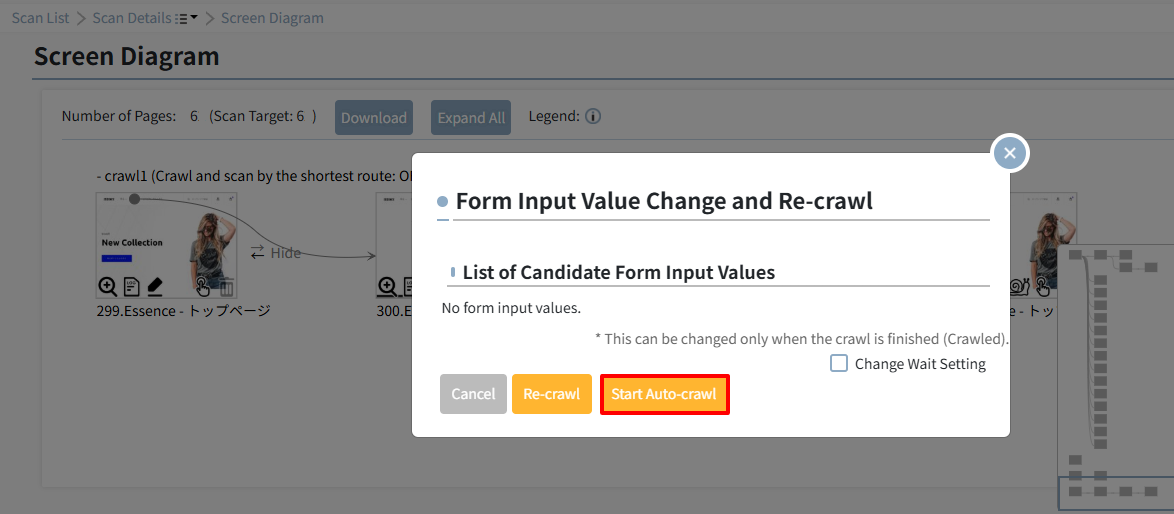Download the screen diagram
Viewport: 1174px width, 514px height.
click(374, 117)
